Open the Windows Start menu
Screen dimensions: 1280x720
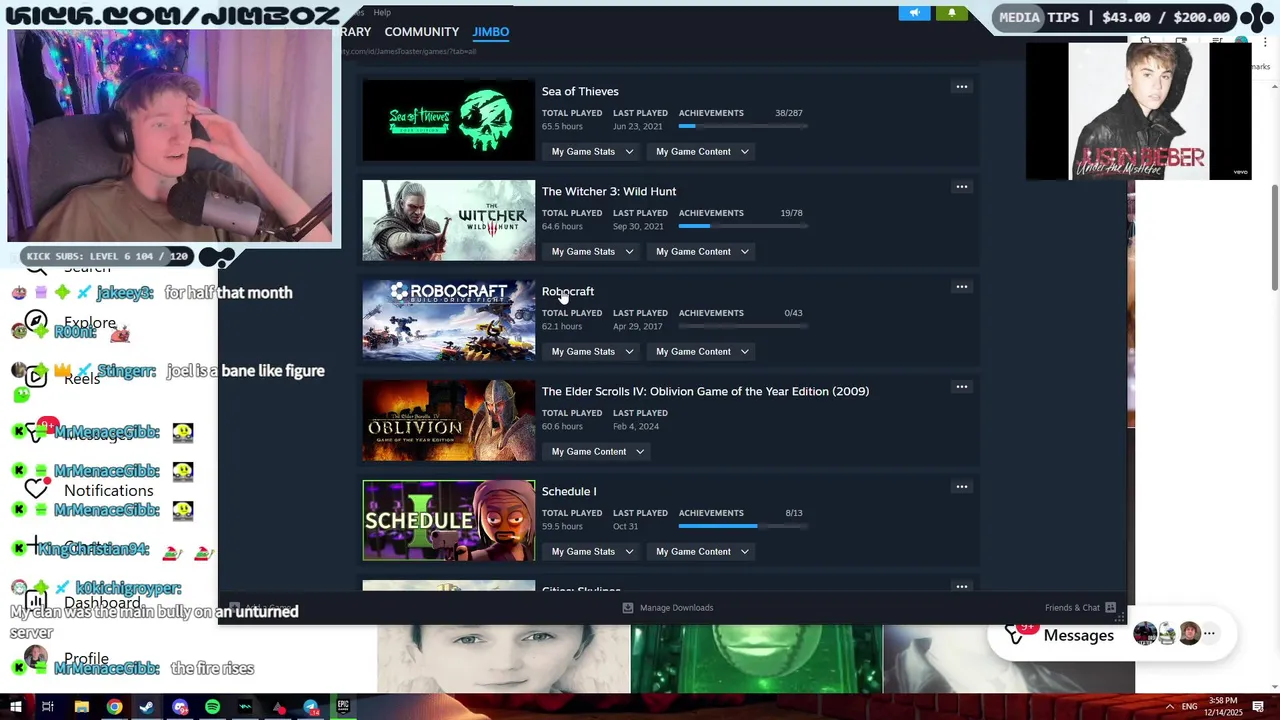click(15, 707)
